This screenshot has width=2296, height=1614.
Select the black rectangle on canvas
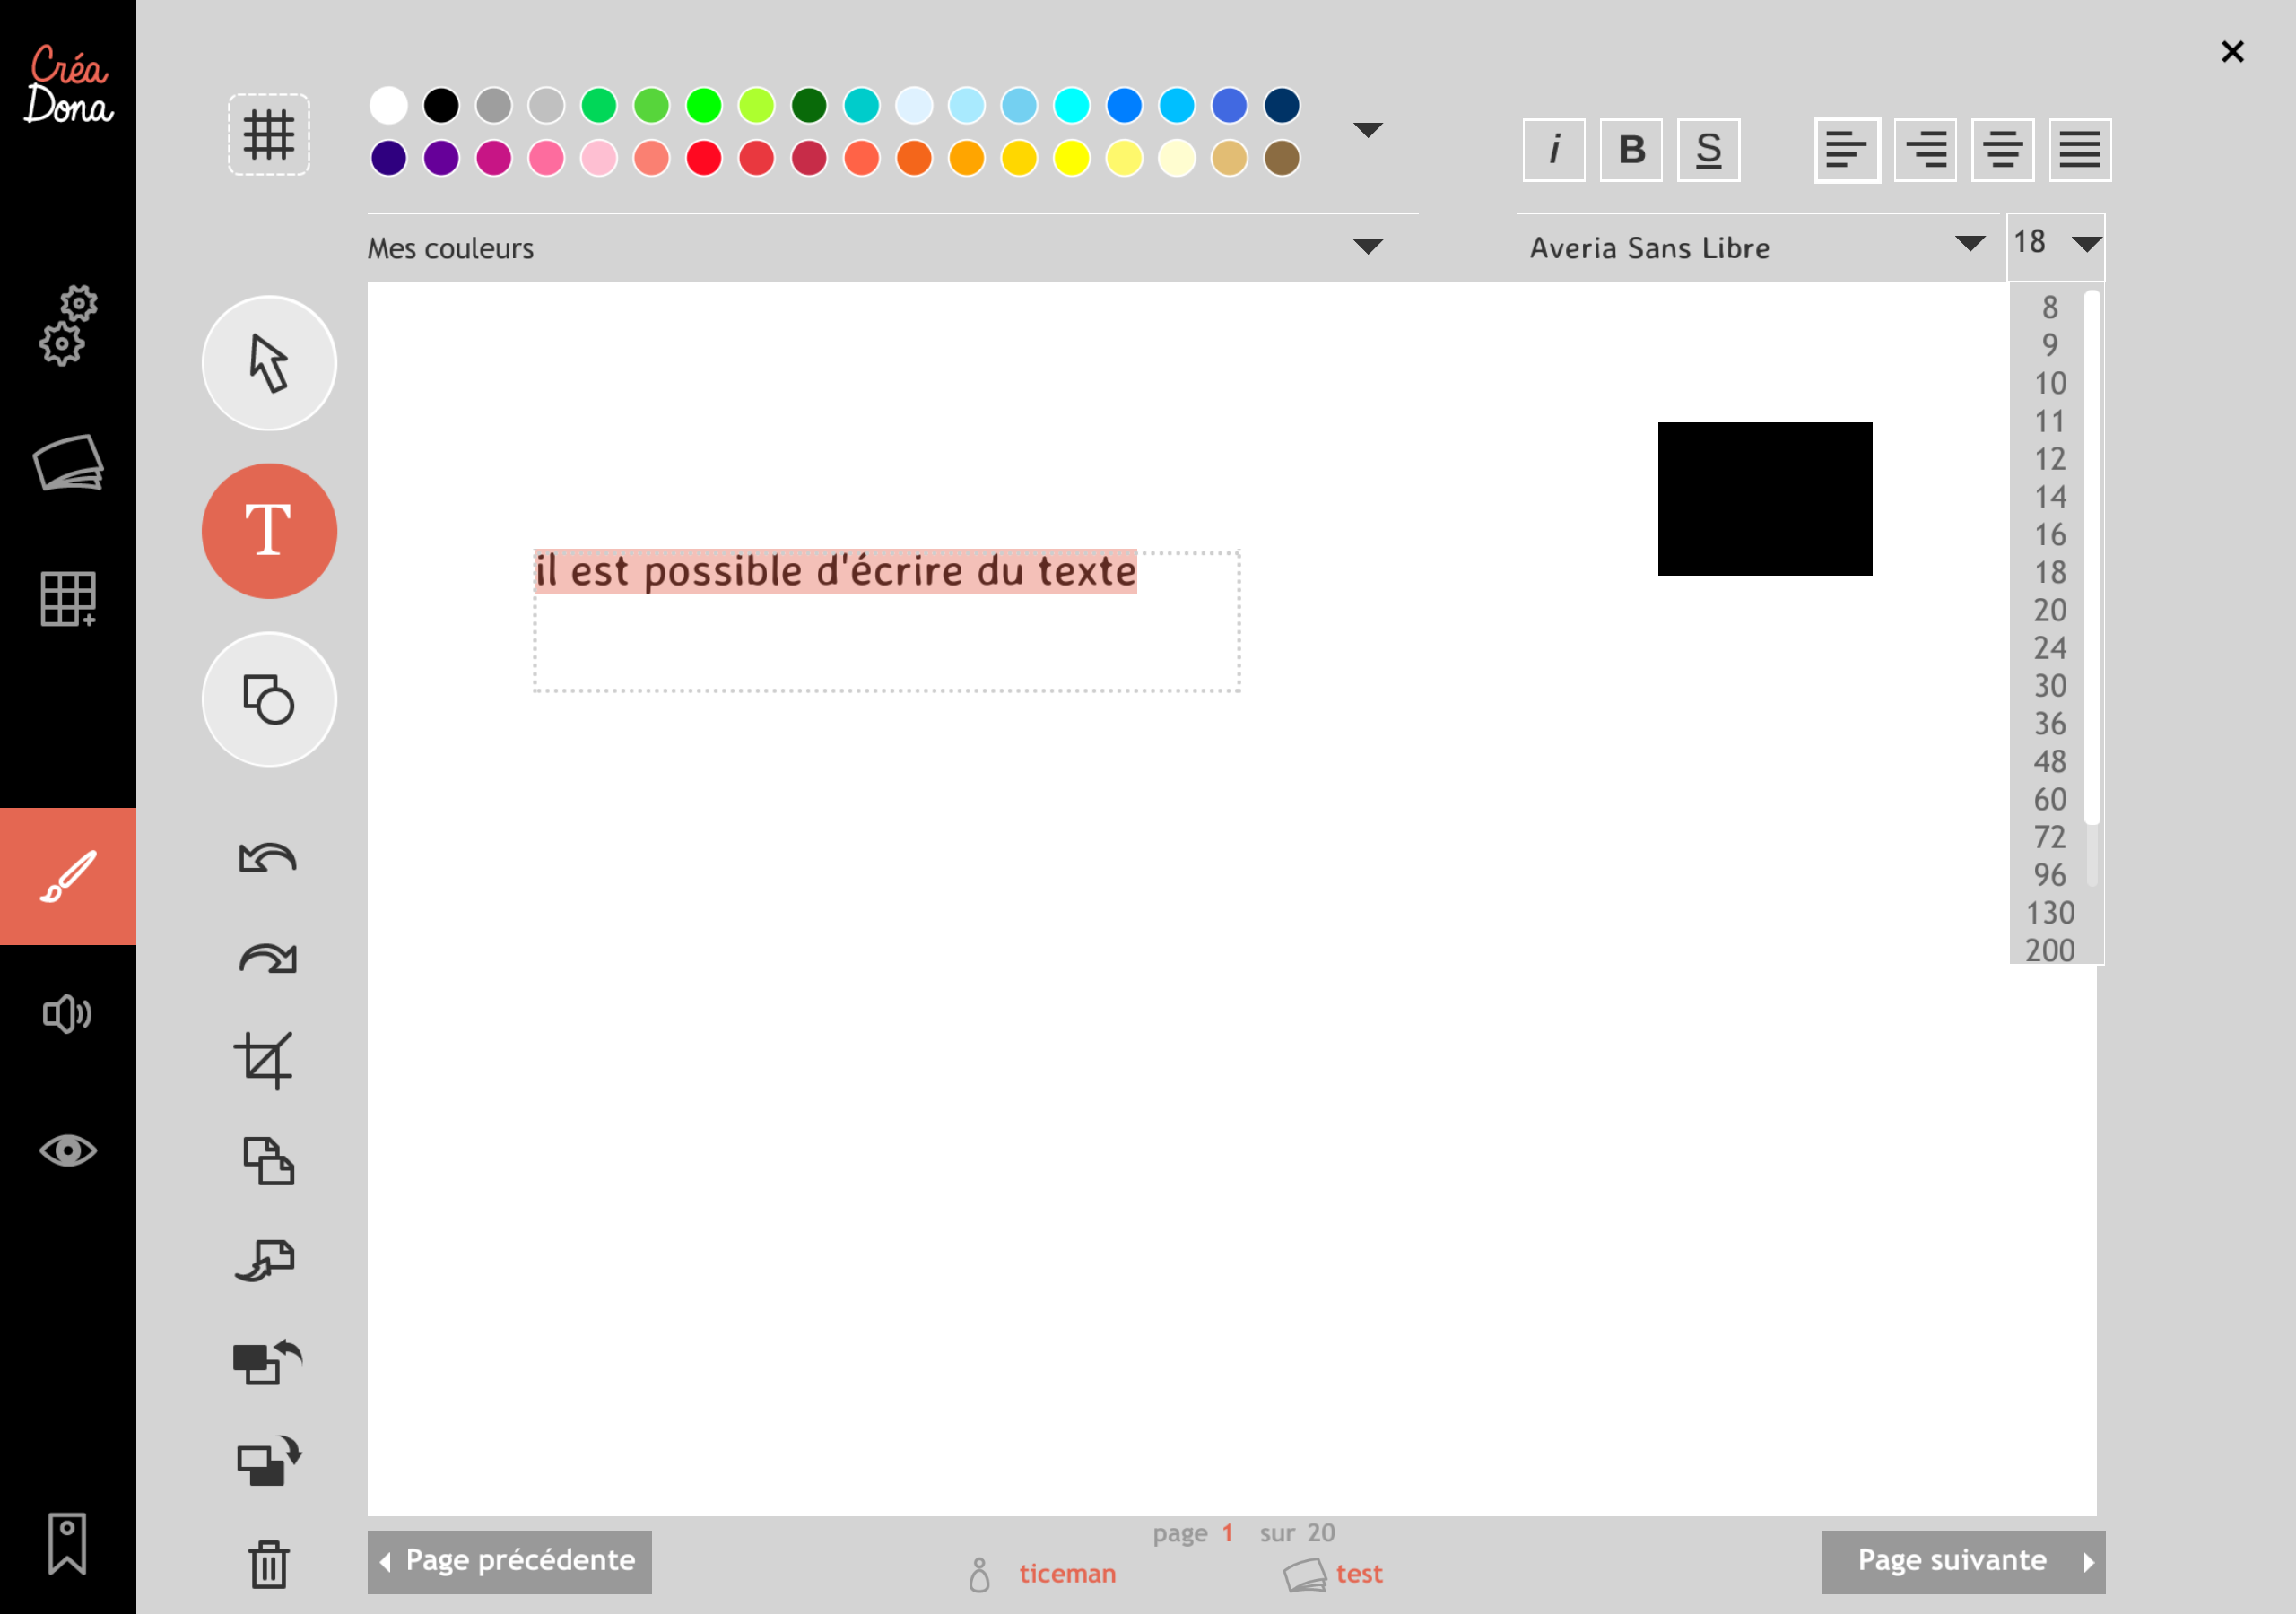1765,499
